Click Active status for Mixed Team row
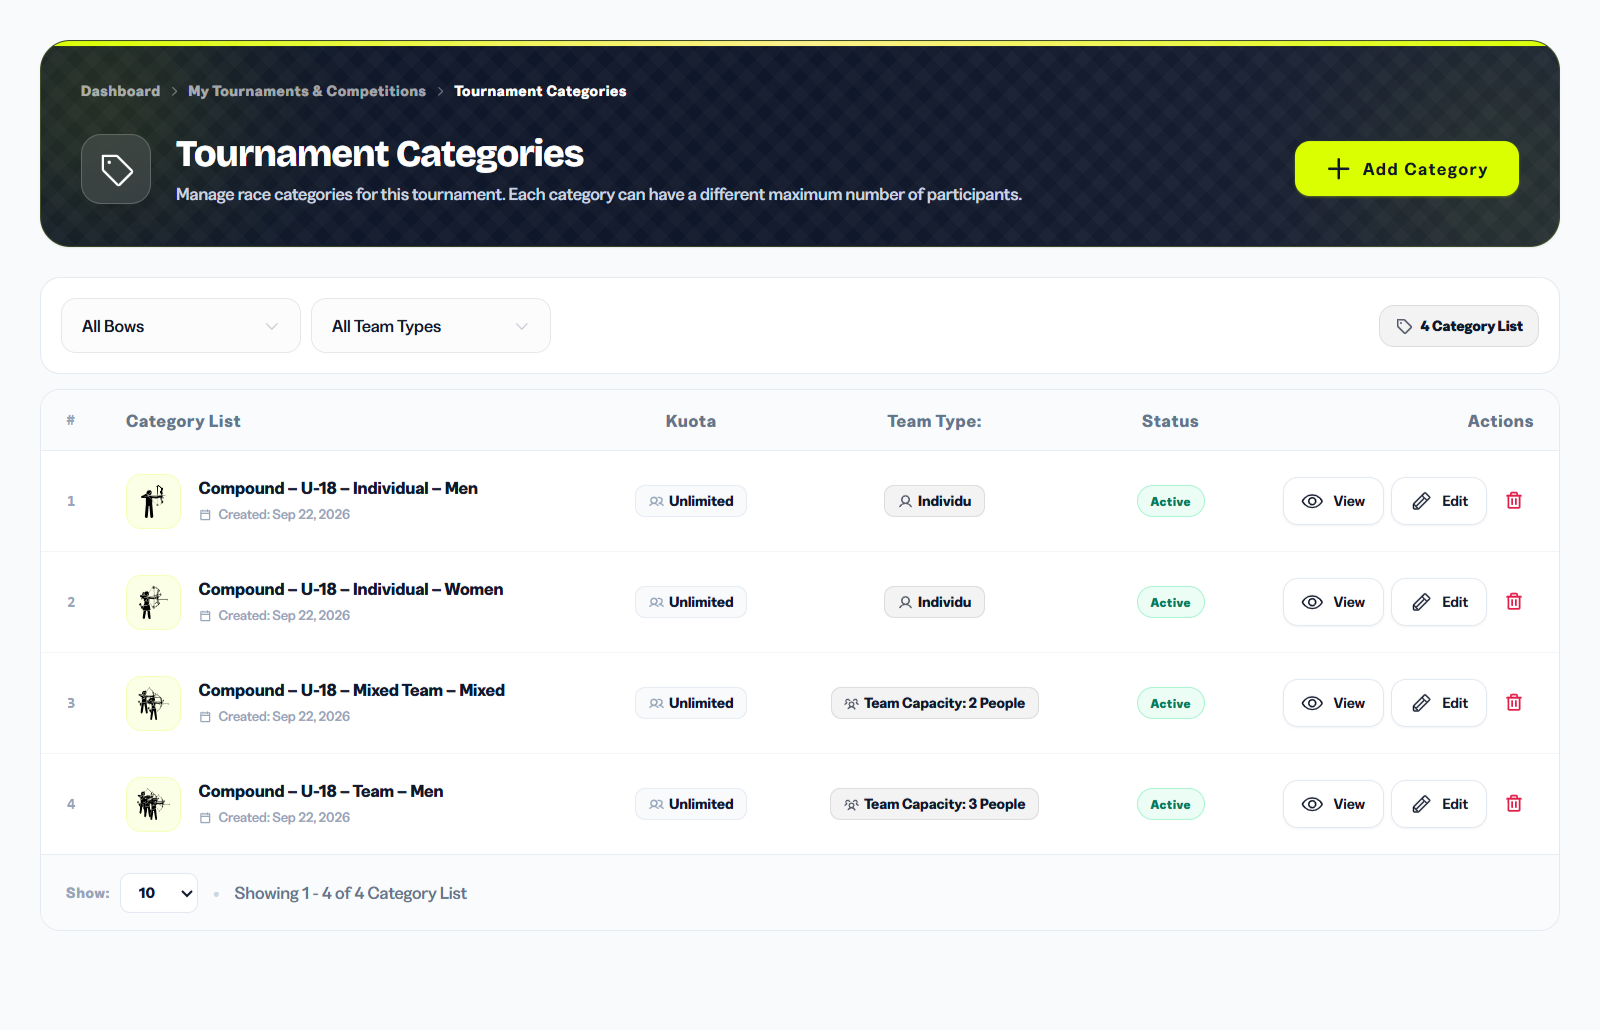Screen dimensions: 1600x1030 pos(1170,703)
